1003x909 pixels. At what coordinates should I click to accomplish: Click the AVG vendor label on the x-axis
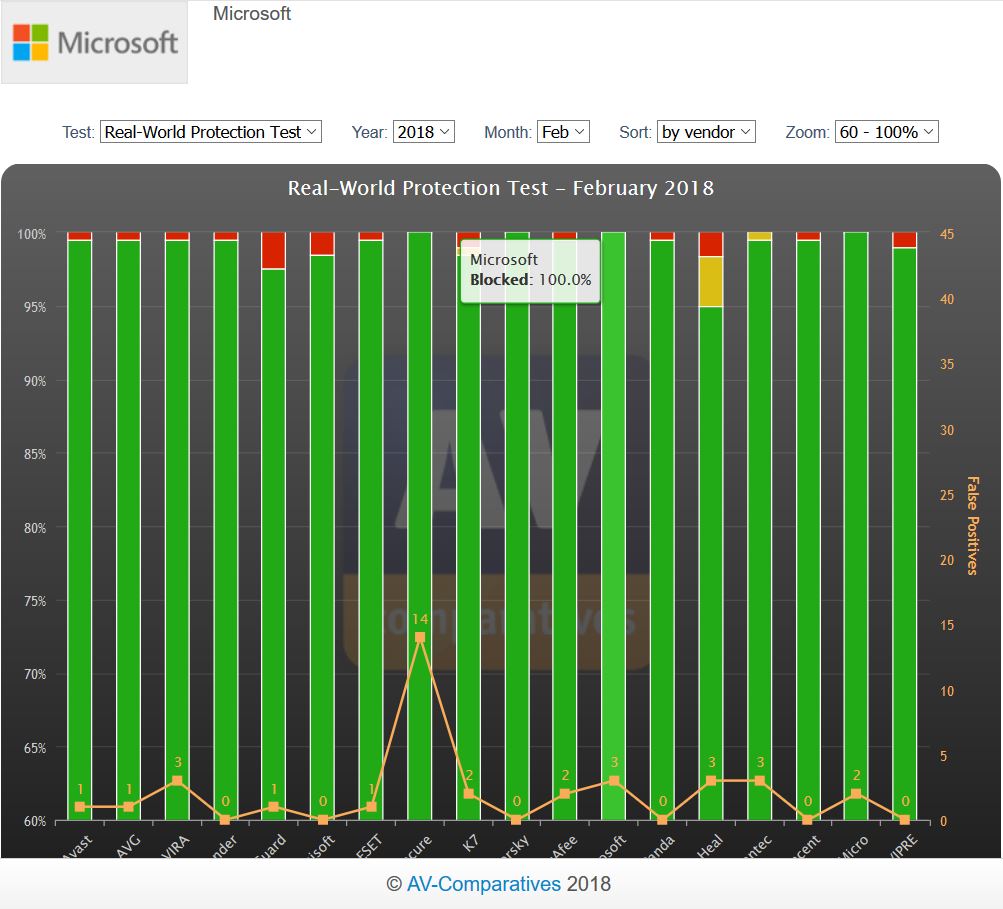pos(128,845)
